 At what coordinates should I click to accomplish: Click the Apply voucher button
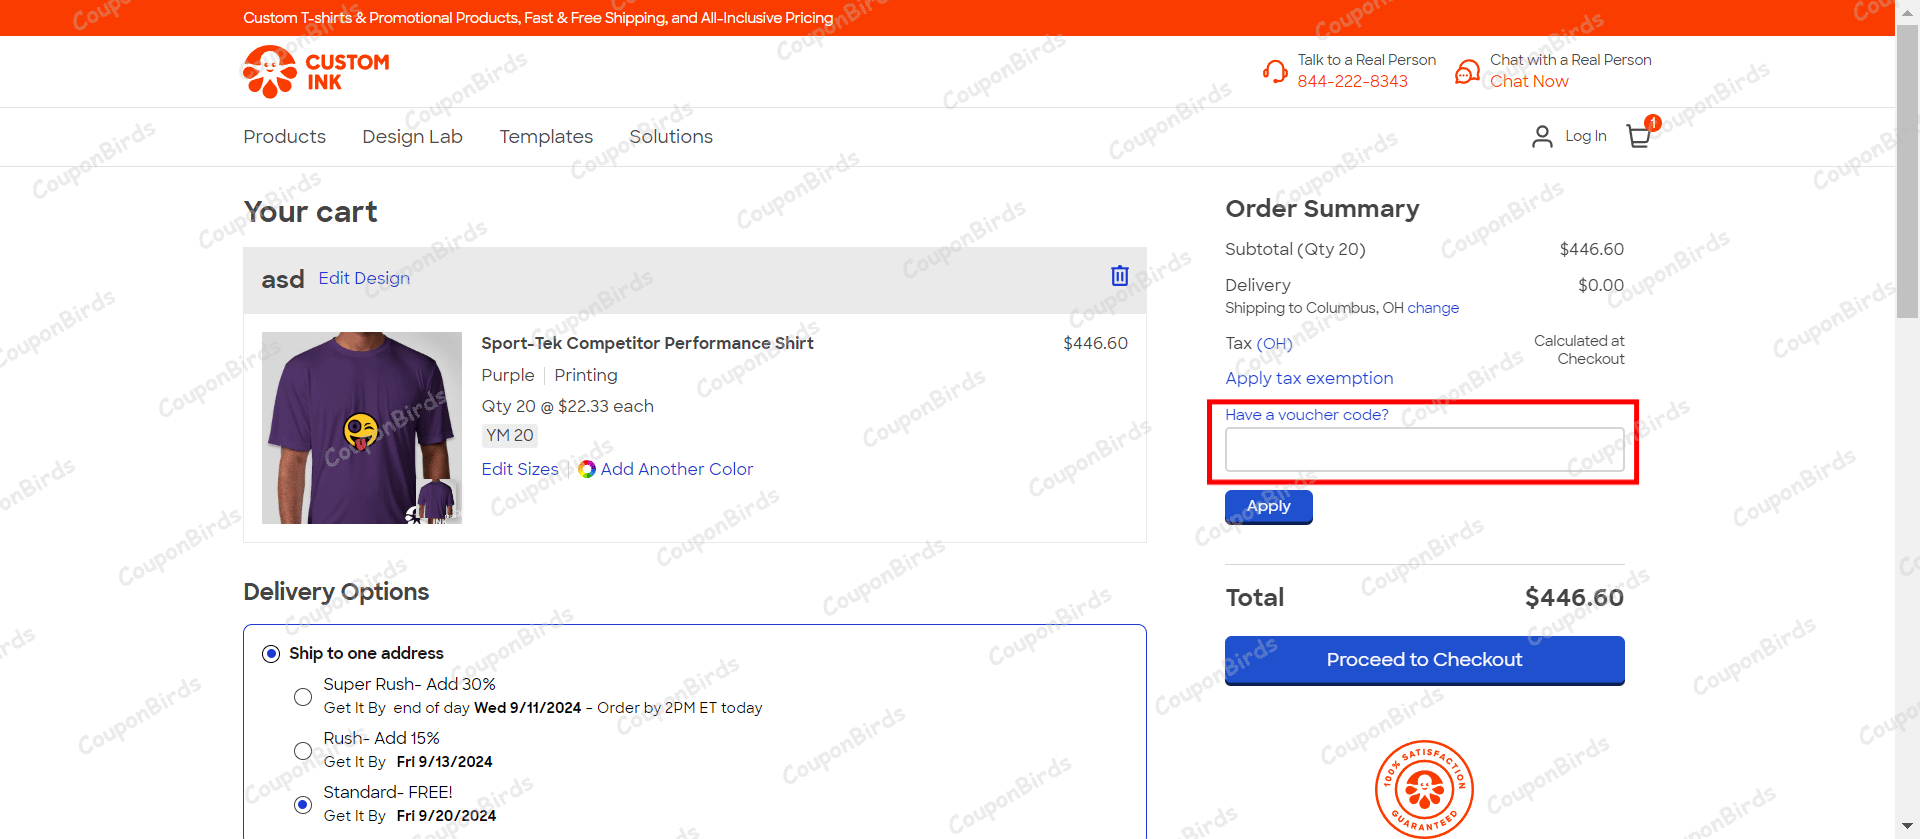point(1269,507)
